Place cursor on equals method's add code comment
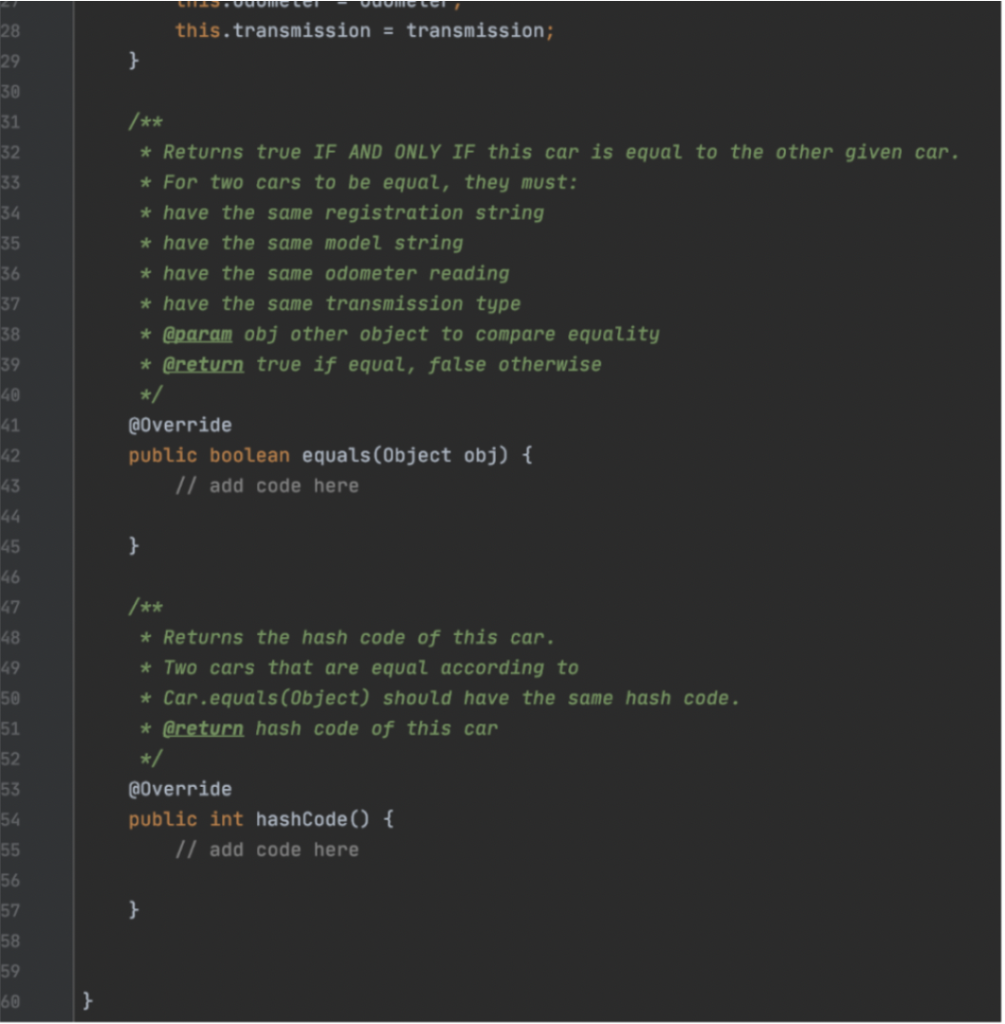 coord(267,487)
